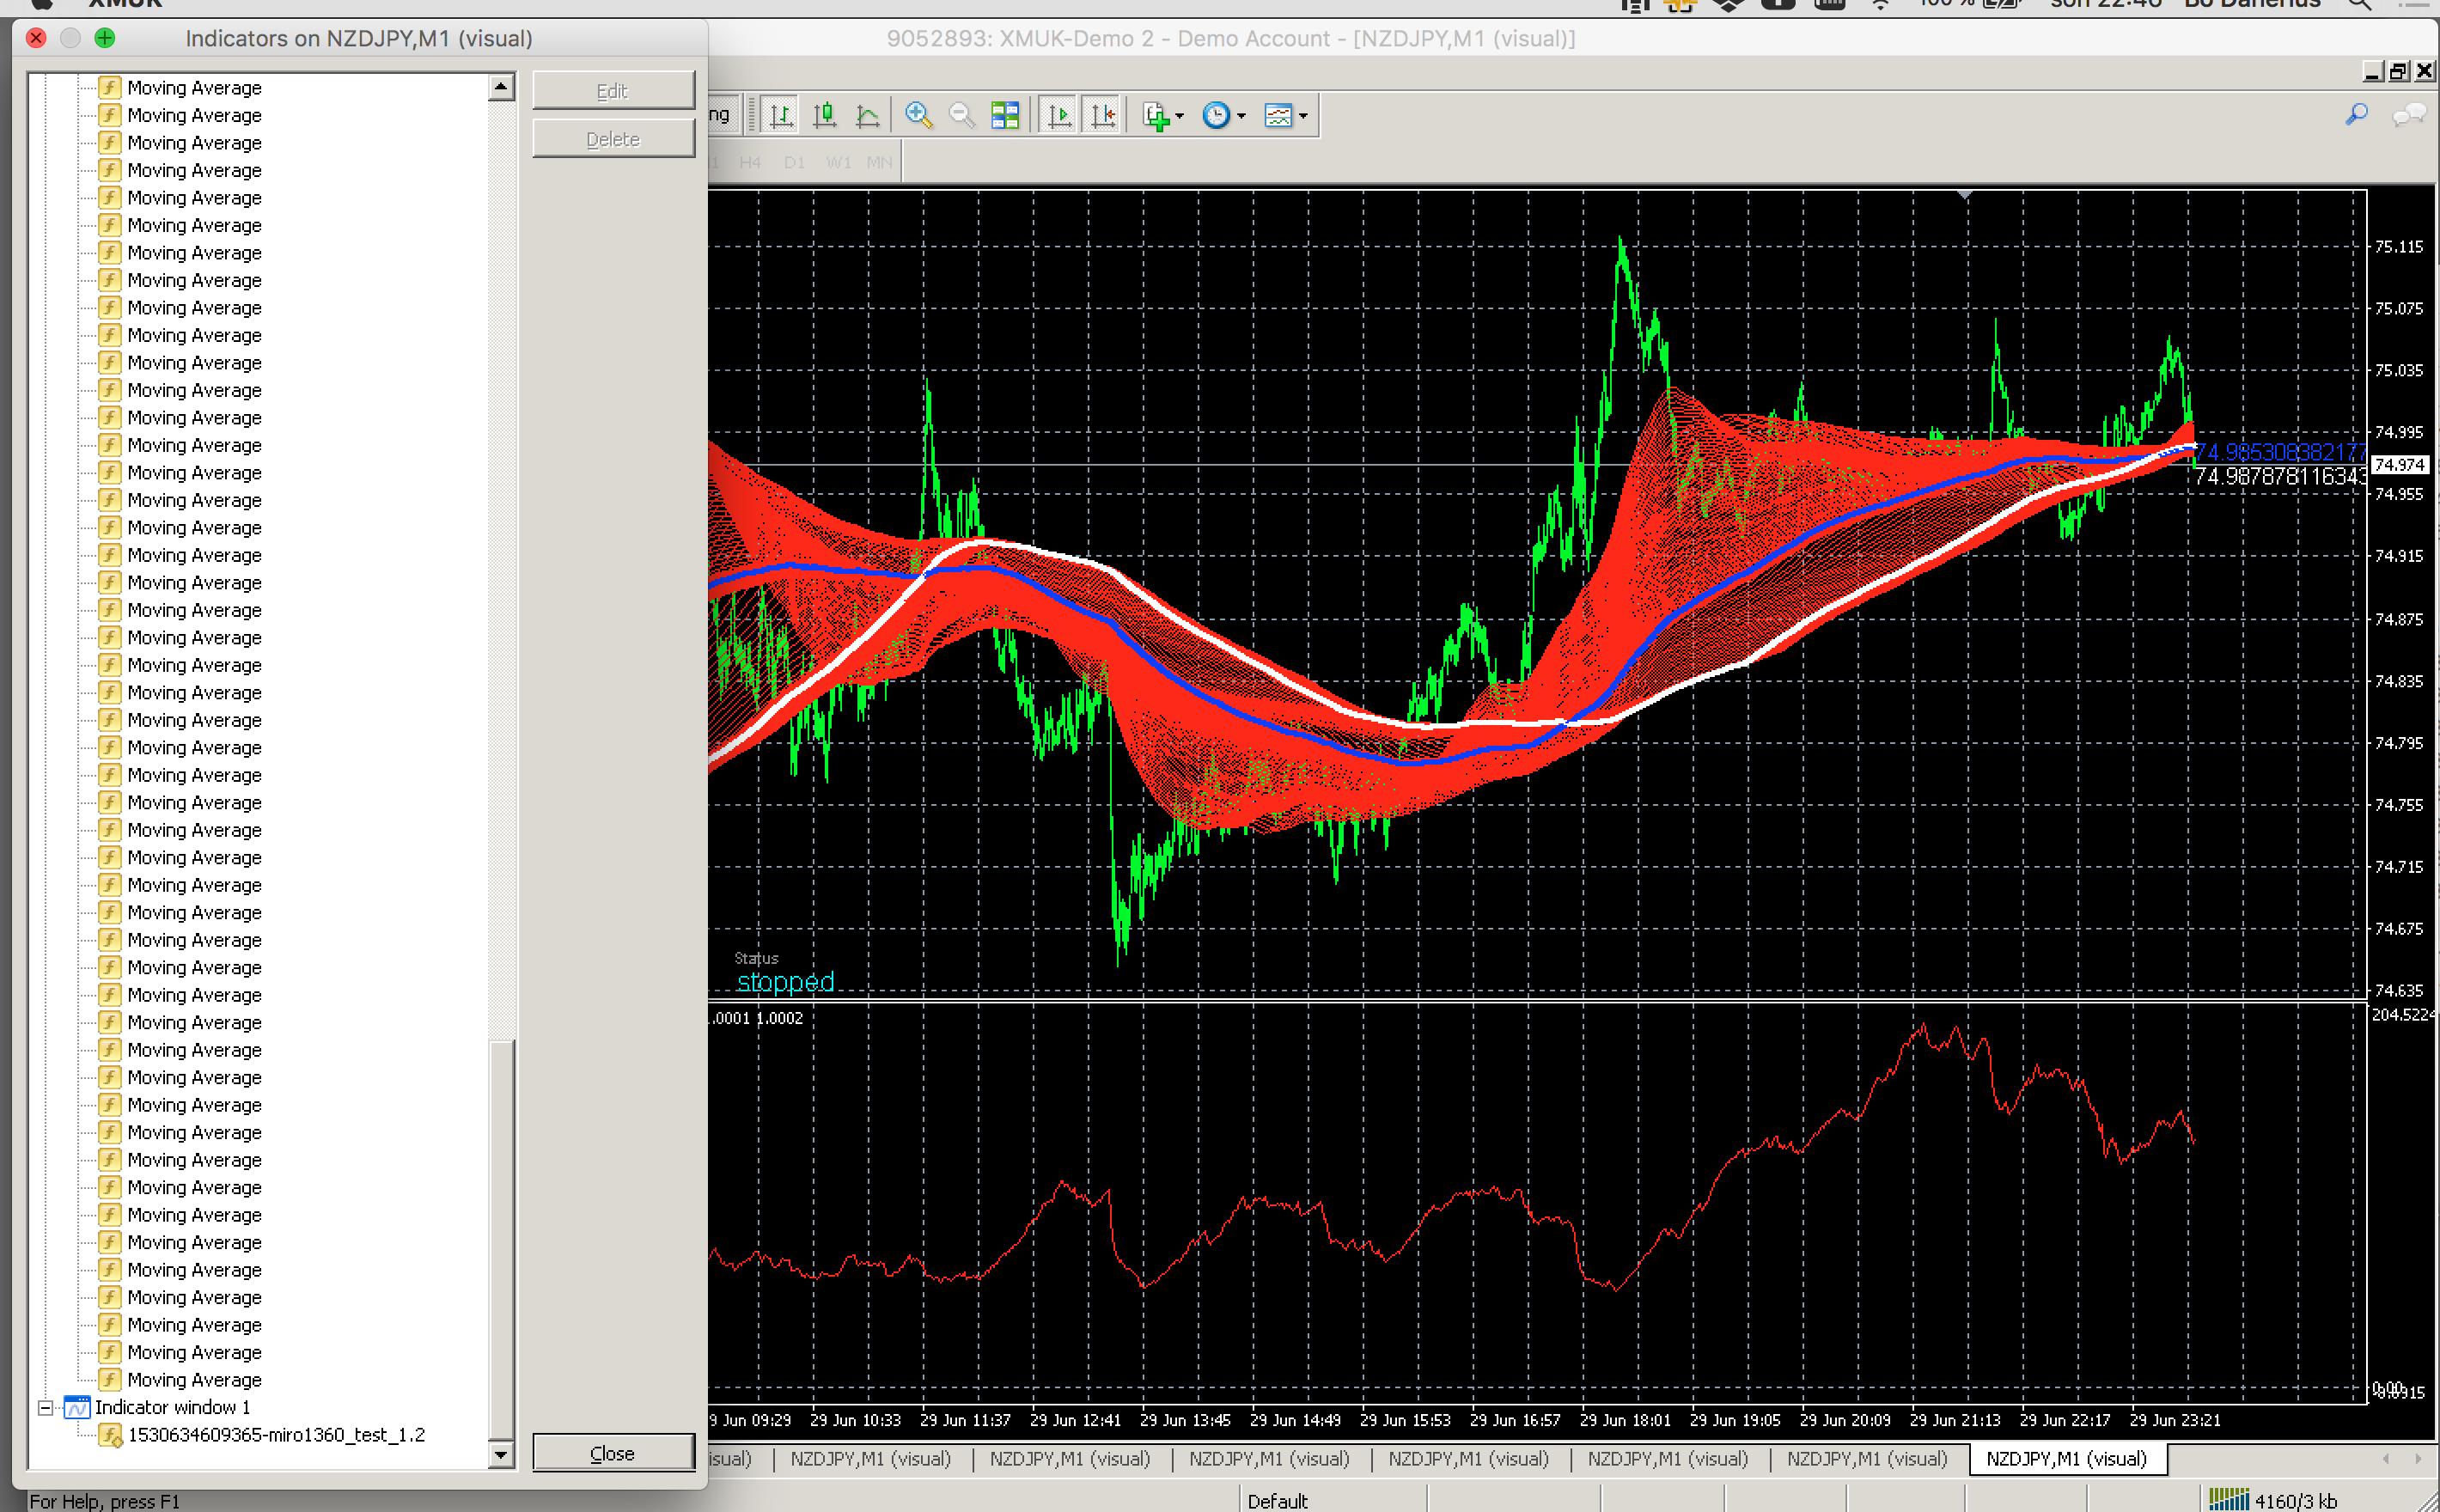Minimize the inner chart window
This screenshot has width=2440, height=1512.
(x=2373, y=71)
